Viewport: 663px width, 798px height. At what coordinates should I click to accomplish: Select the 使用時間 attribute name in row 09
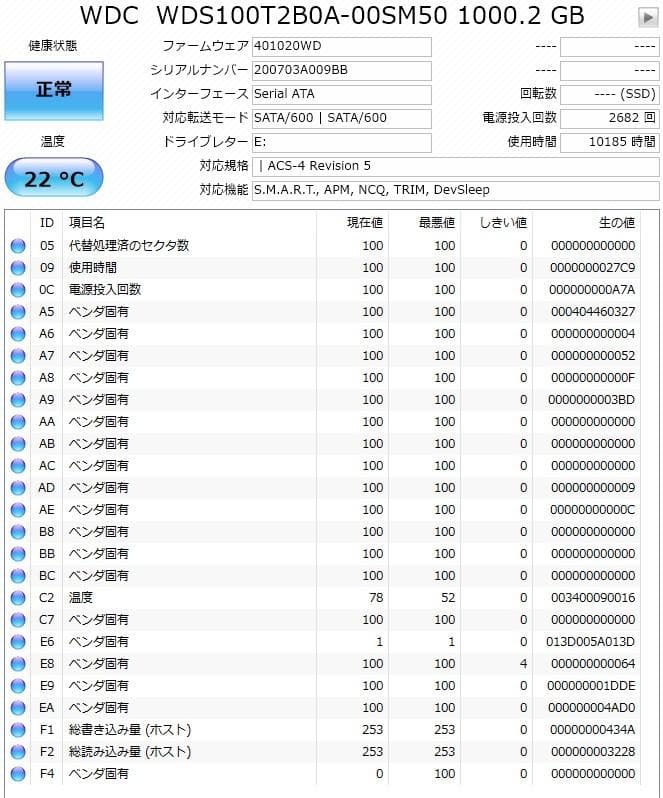pos(93,268)
